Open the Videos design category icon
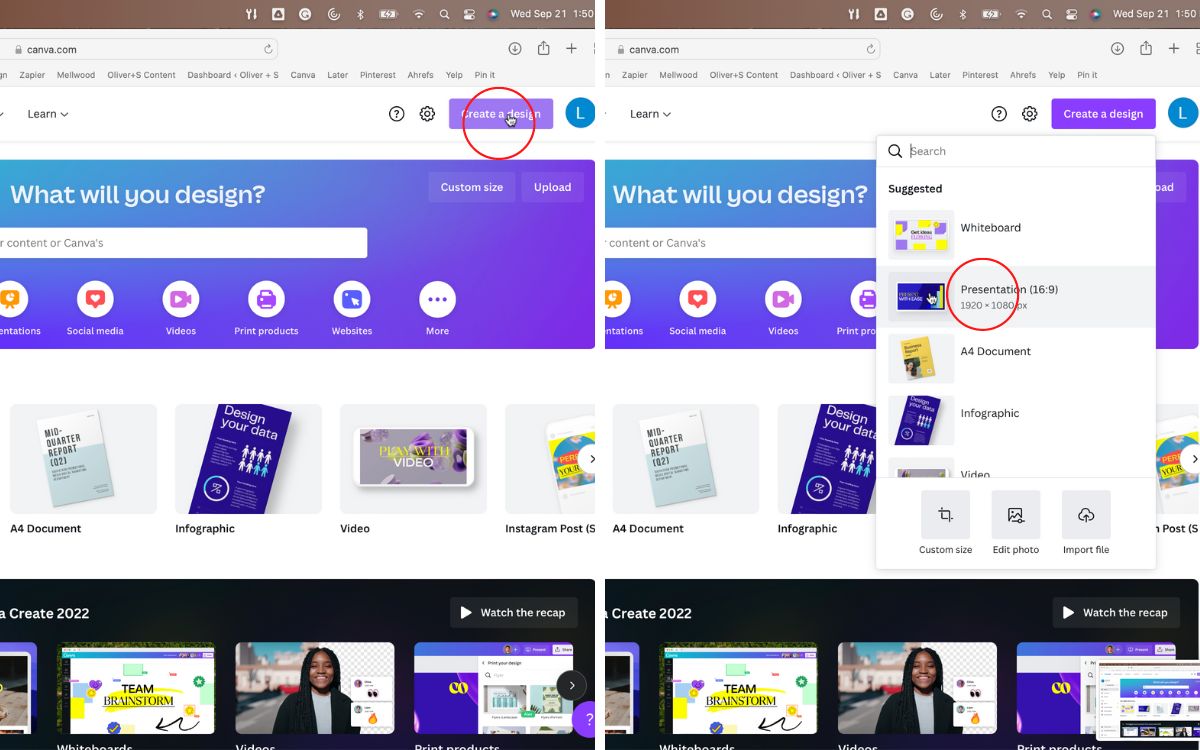 coord(180,300)
